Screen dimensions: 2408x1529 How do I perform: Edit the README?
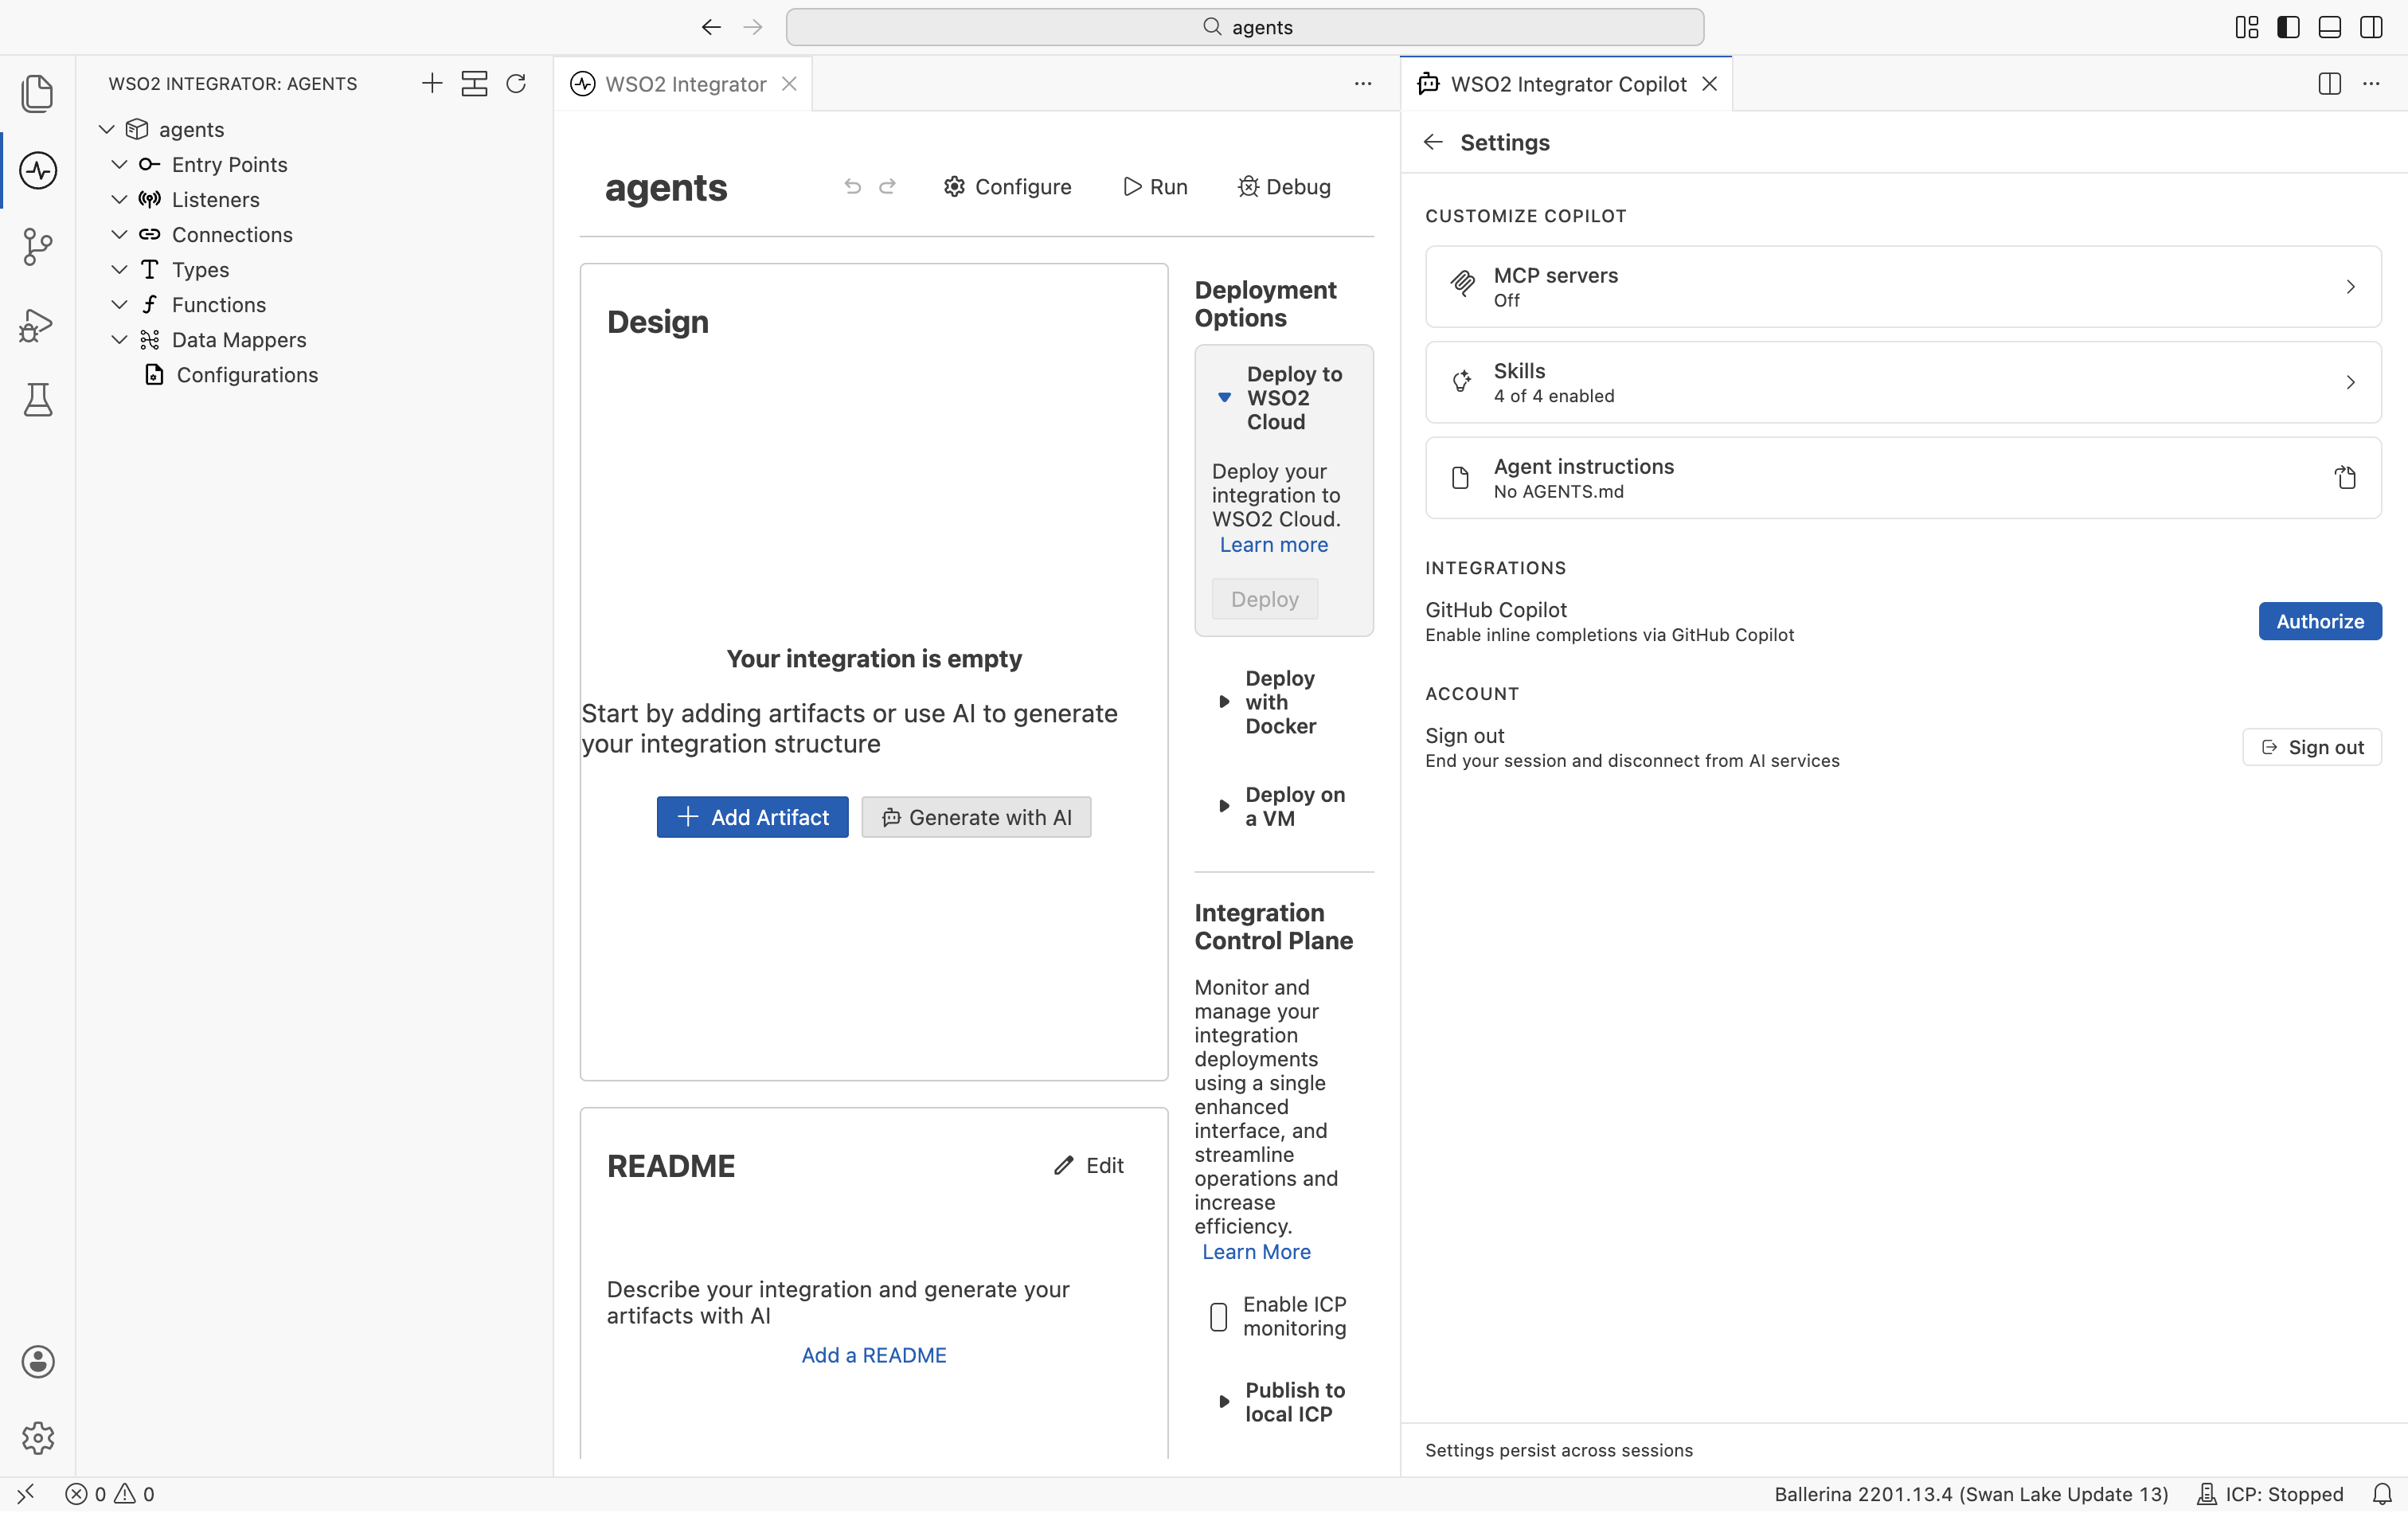[x=1089, y=1166]
